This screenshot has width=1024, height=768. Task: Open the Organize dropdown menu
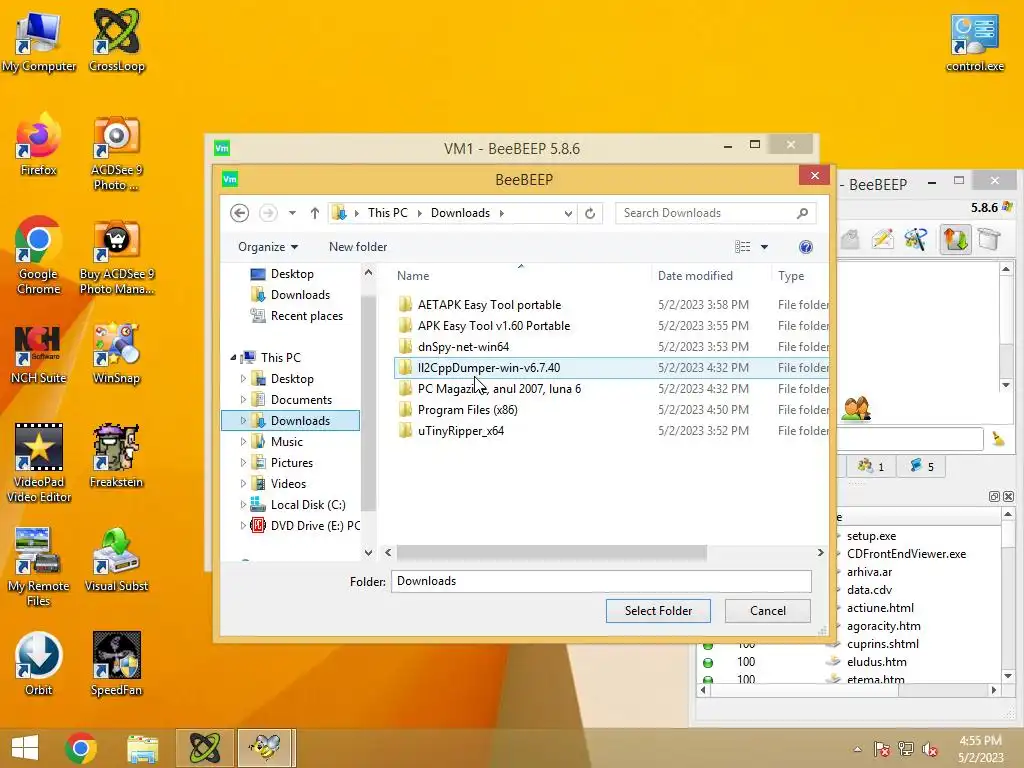pyautogui.click(x=268, y=247)
